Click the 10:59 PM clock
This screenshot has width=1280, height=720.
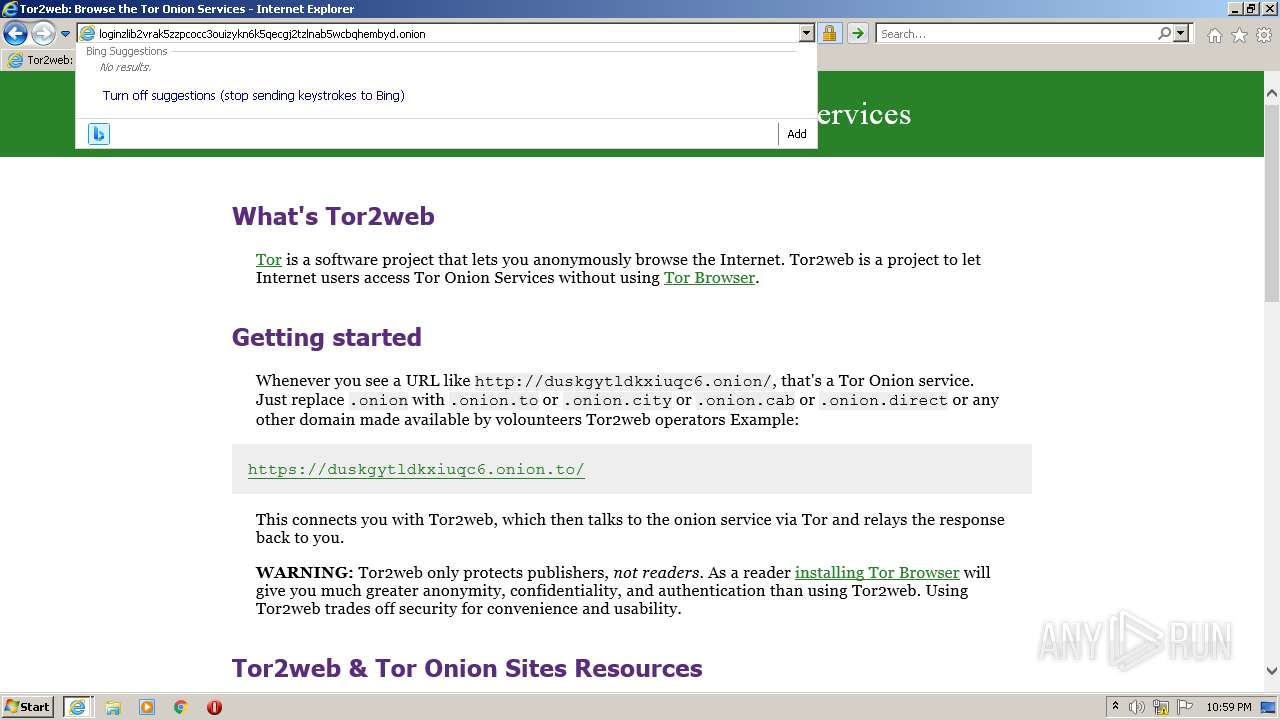tap(1229, 707)
